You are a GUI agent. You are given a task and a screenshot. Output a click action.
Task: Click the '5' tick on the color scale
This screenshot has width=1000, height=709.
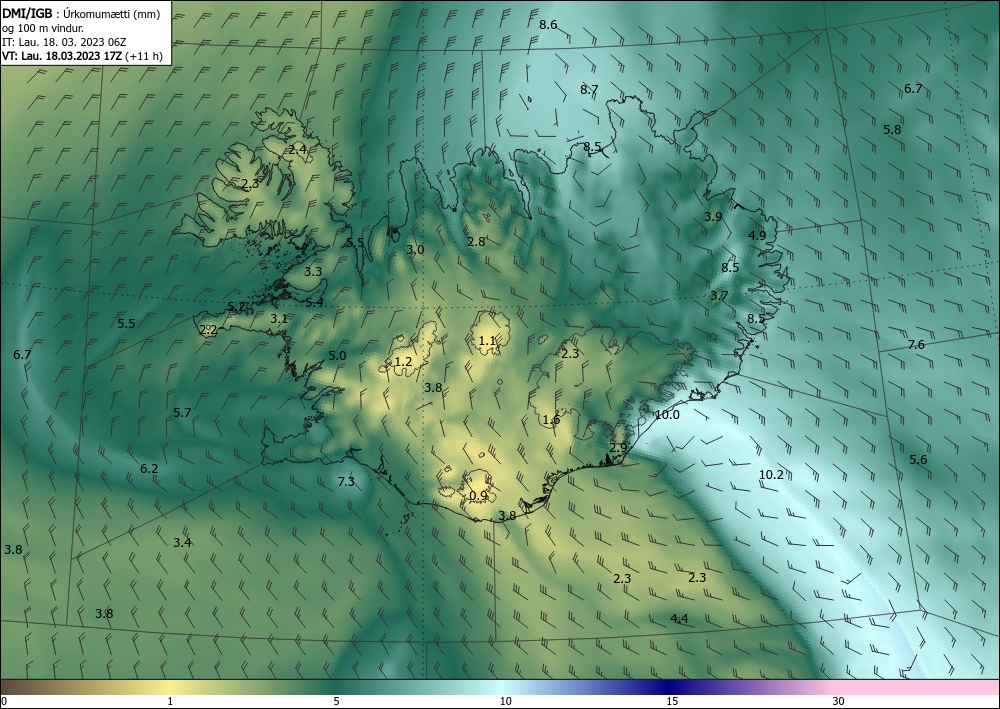pyautogui.click(x=336, y=702)
